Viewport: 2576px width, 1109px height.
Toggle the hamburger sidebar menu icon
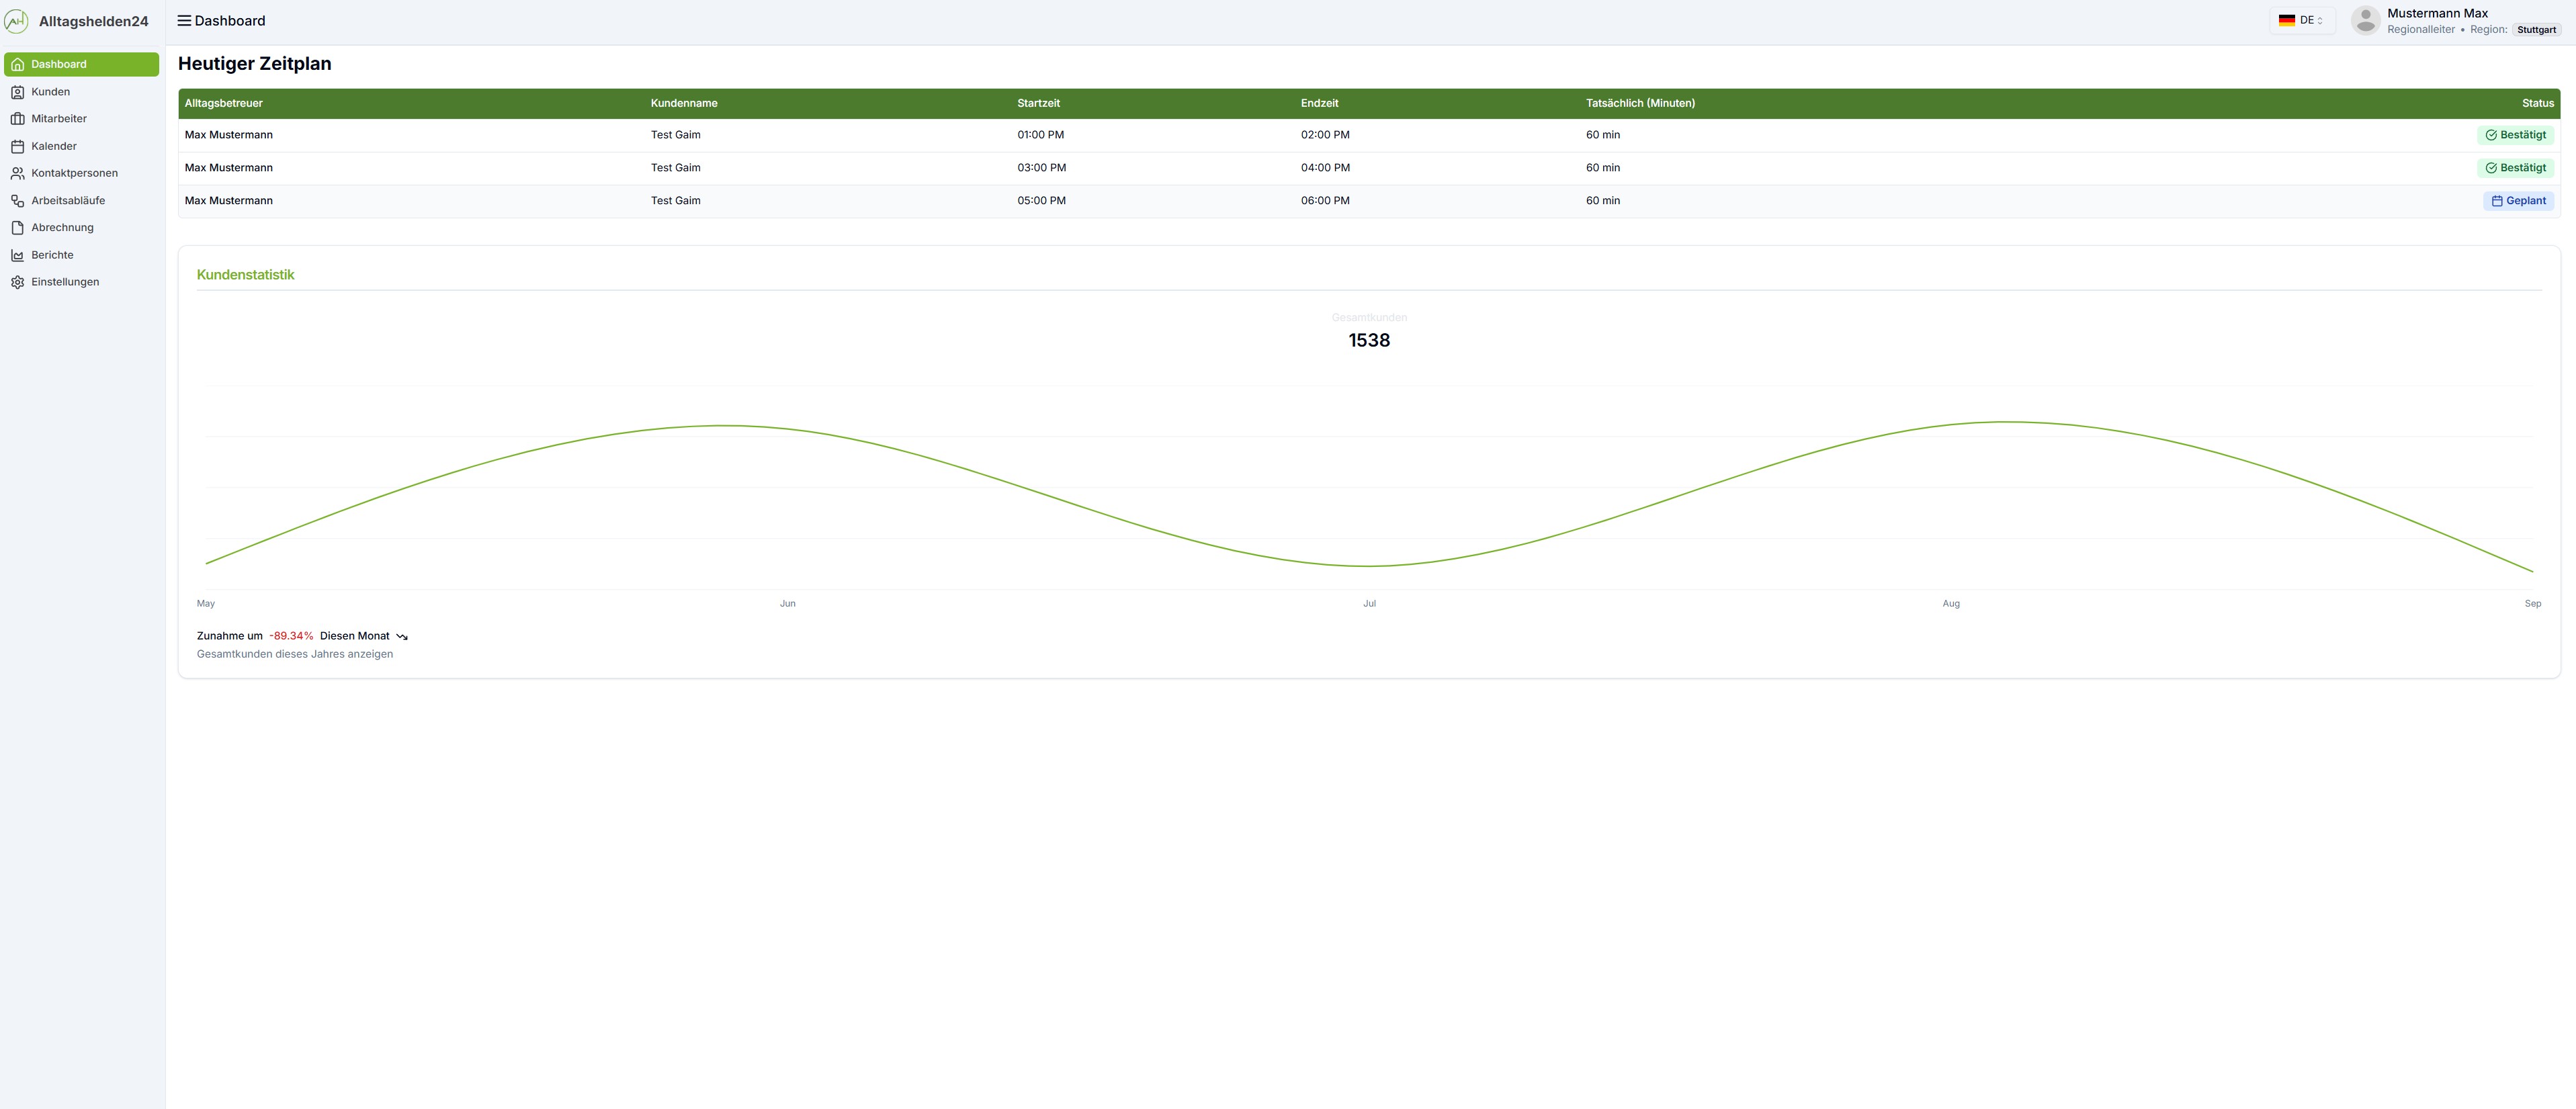coord(184,21)
